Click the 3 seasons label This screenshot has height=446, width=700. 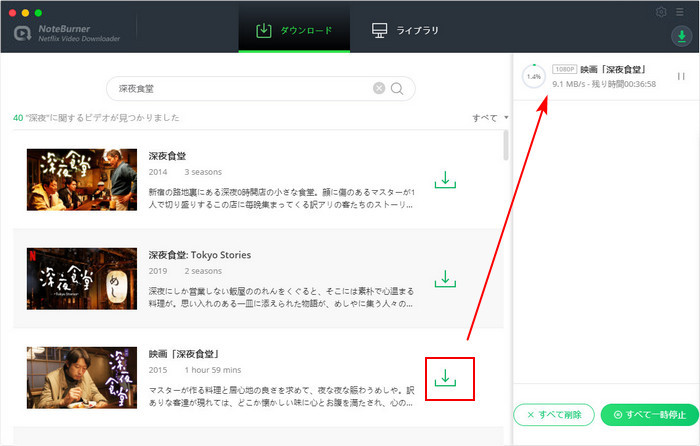(203, 172)
